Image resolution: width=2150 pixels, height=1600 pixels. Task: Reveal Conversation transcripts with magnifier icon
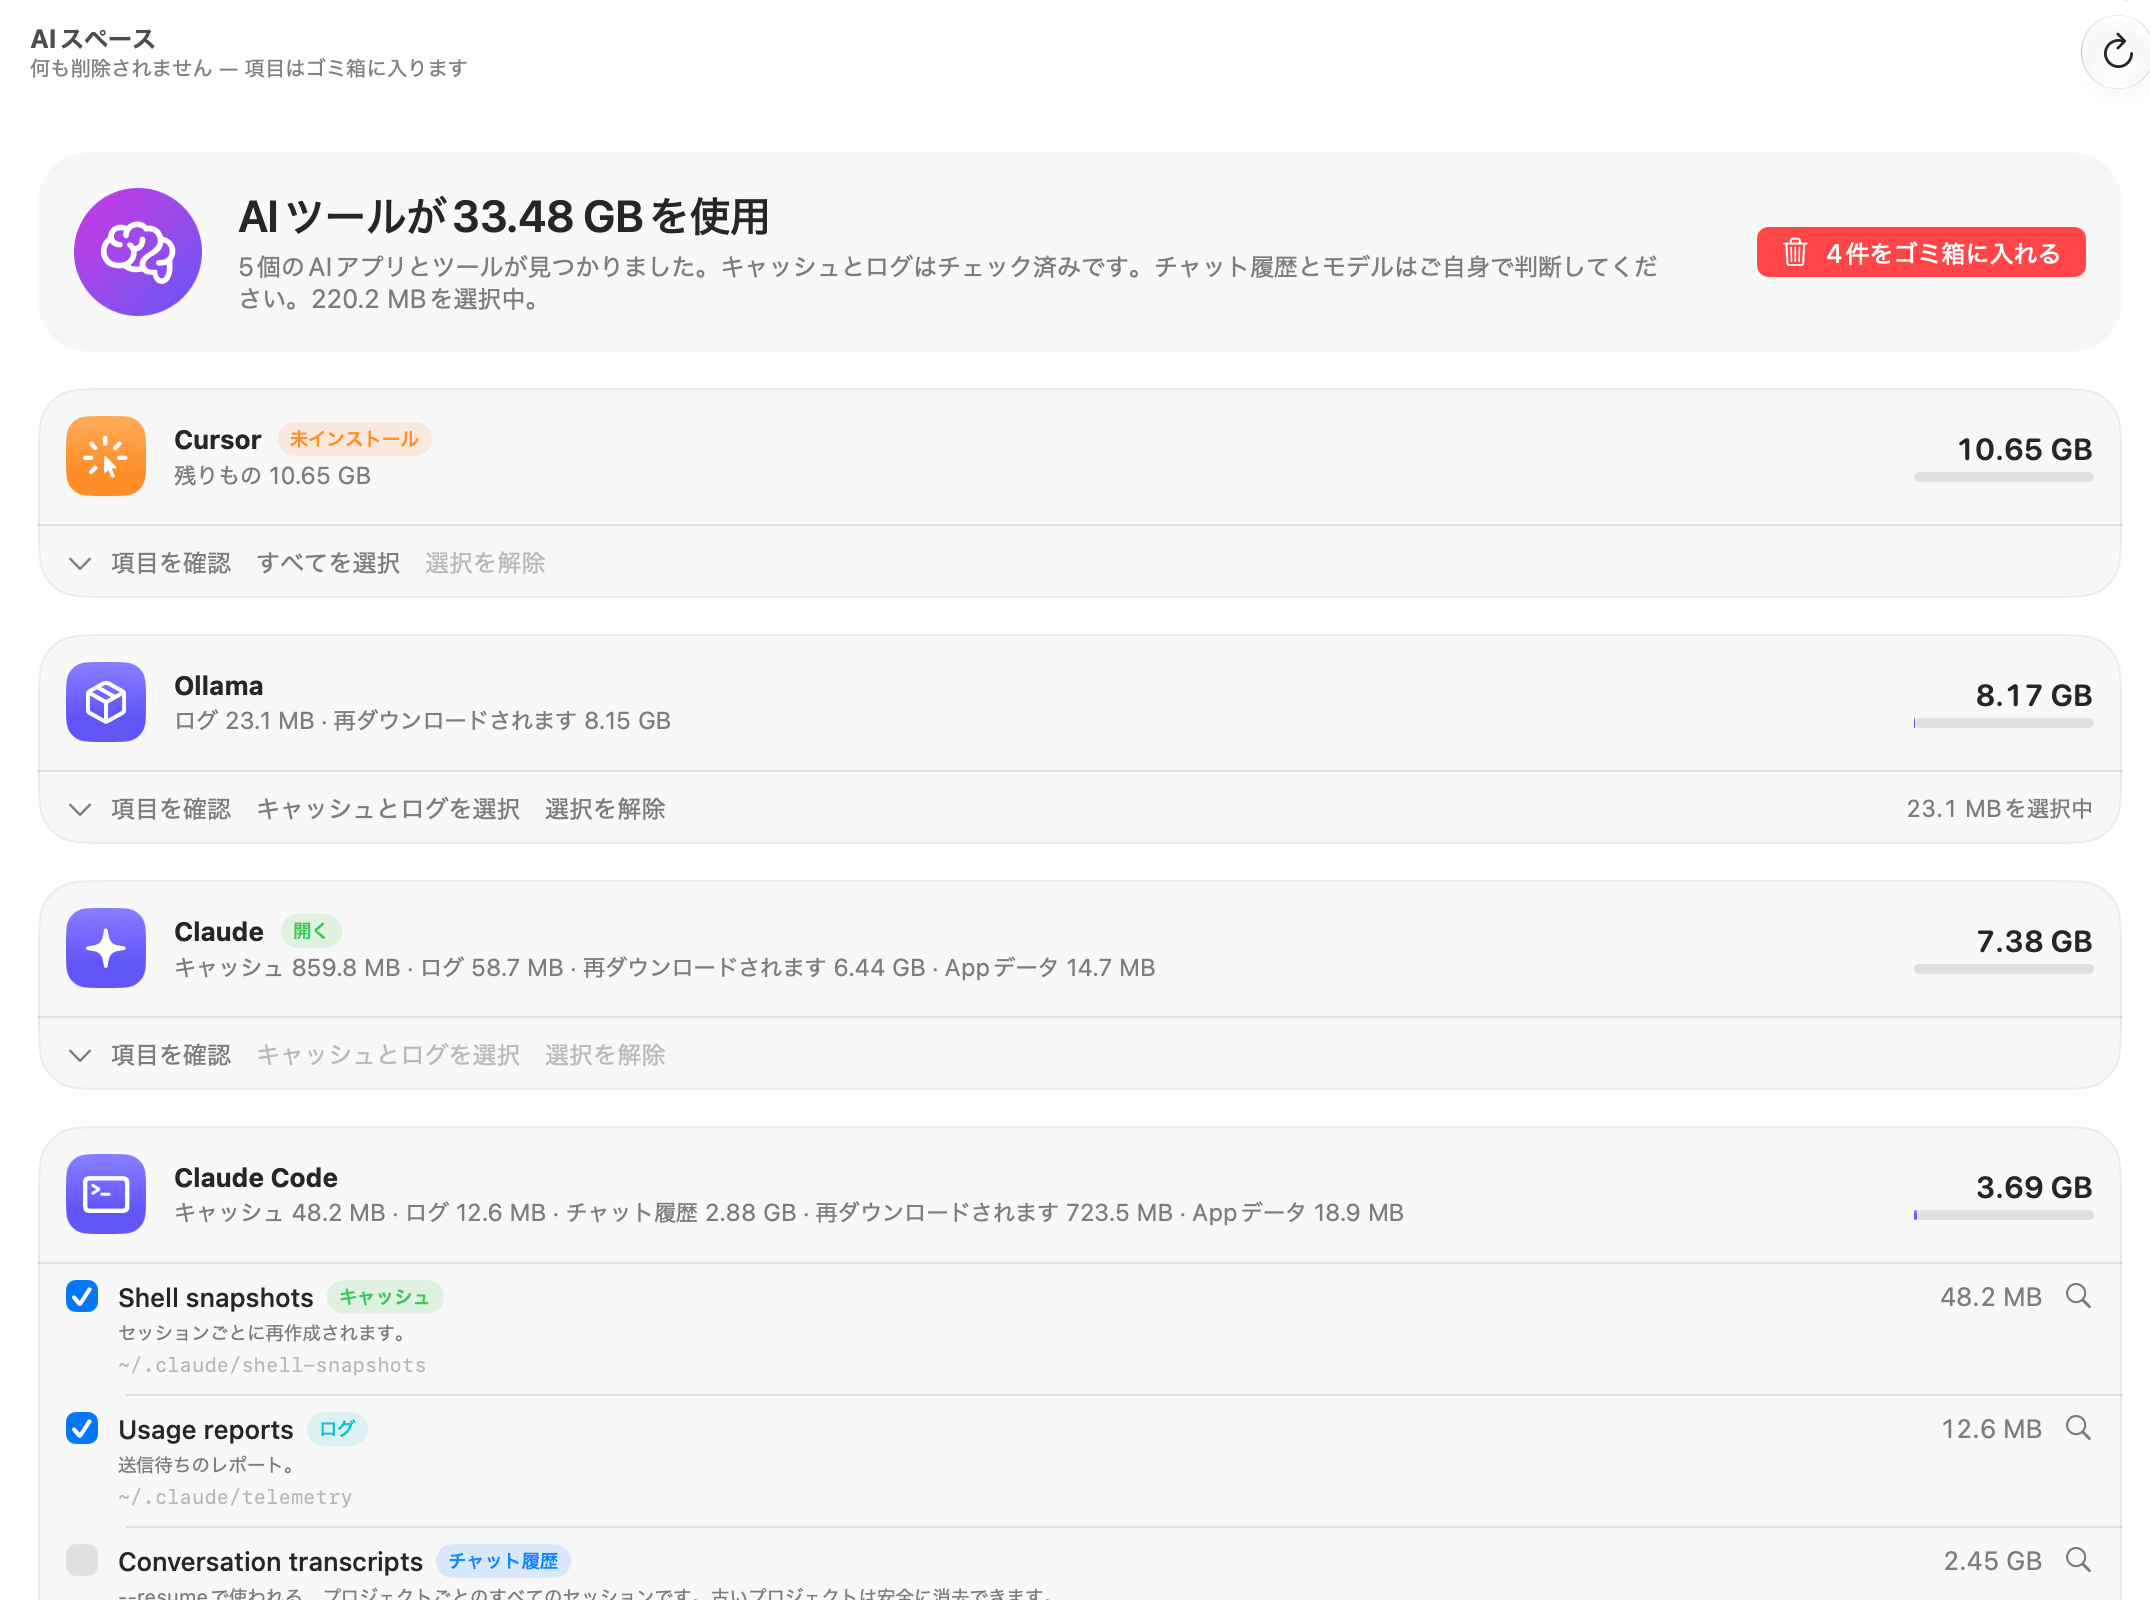(2078, 1560)
